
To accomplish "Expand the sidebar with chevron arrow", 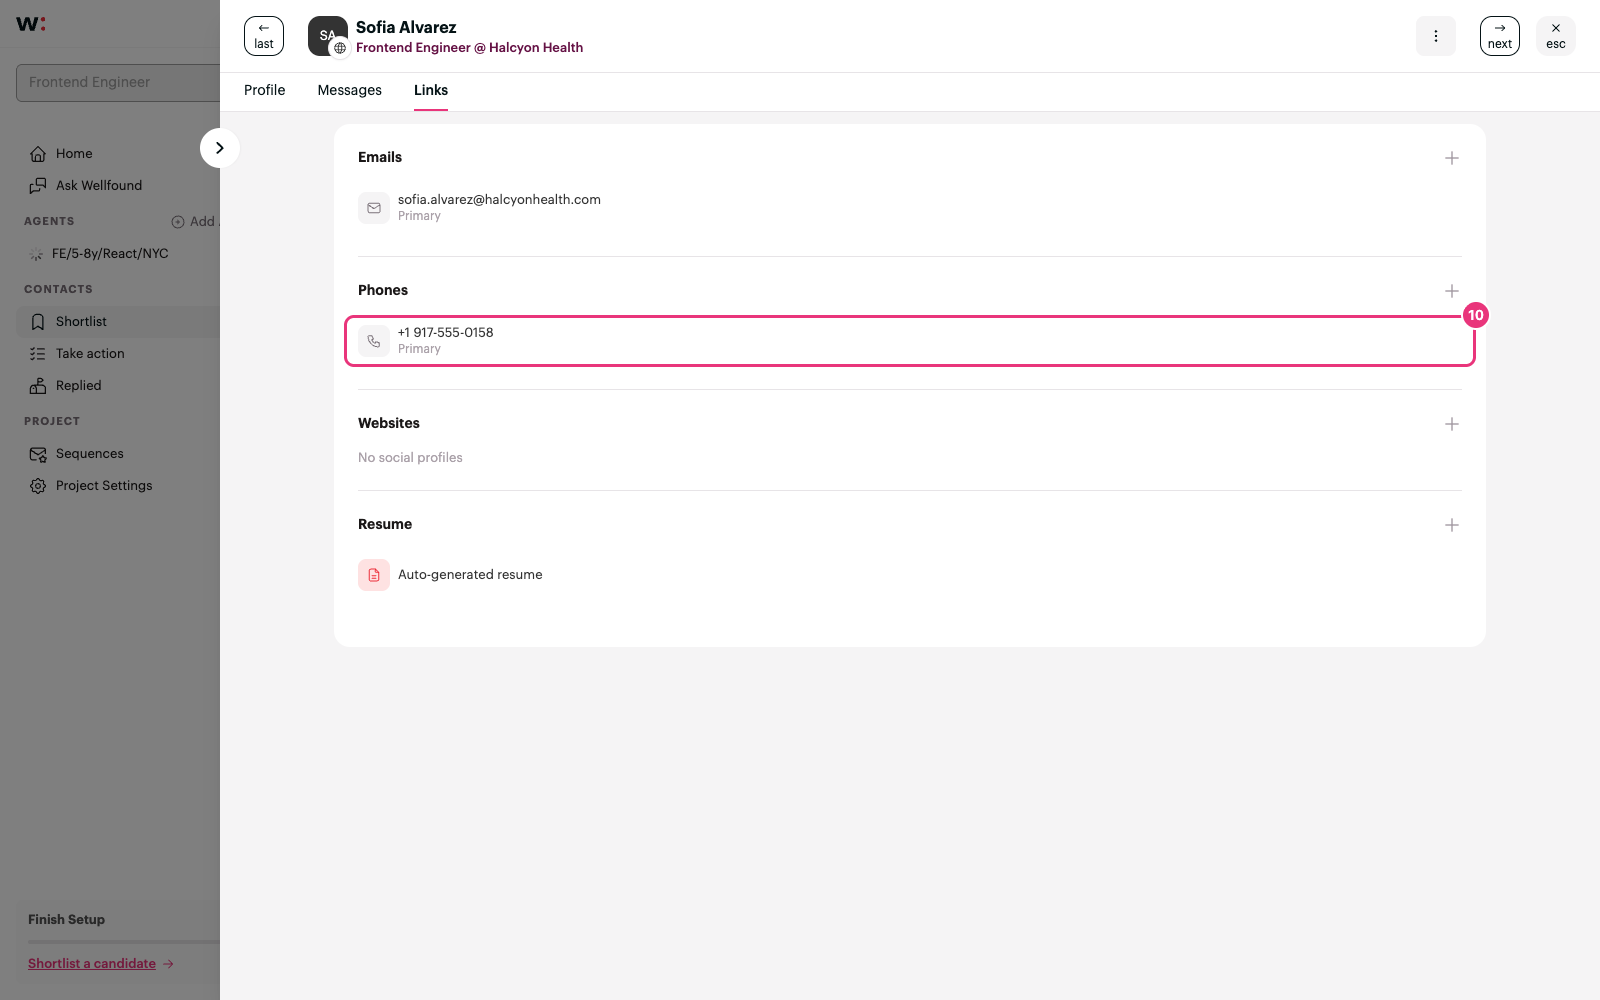I will coord(220,148).
